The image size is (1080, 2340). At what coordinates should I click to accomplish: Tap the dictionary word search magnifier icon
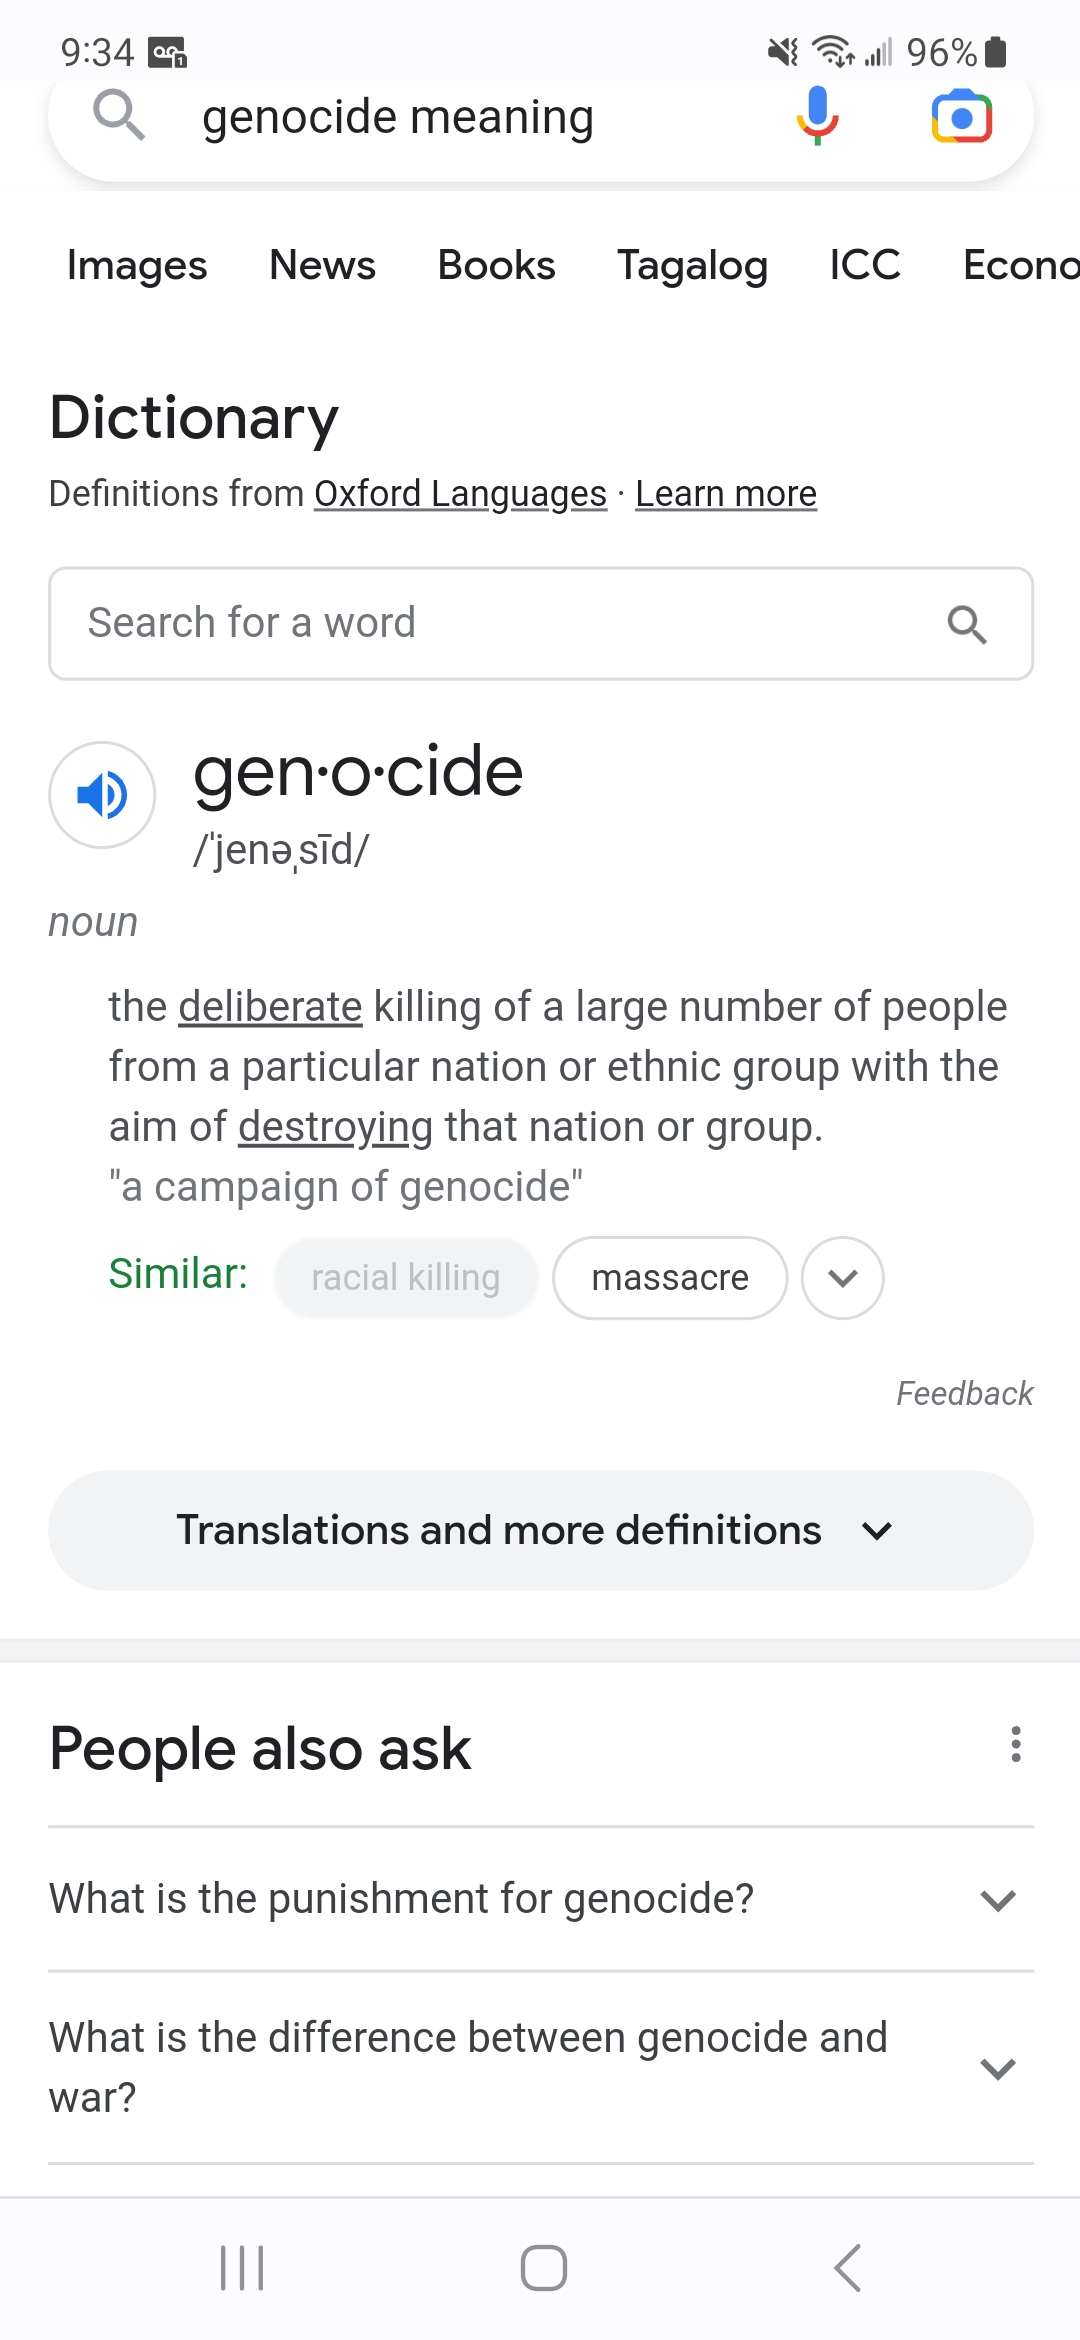[x=967, y=625]
